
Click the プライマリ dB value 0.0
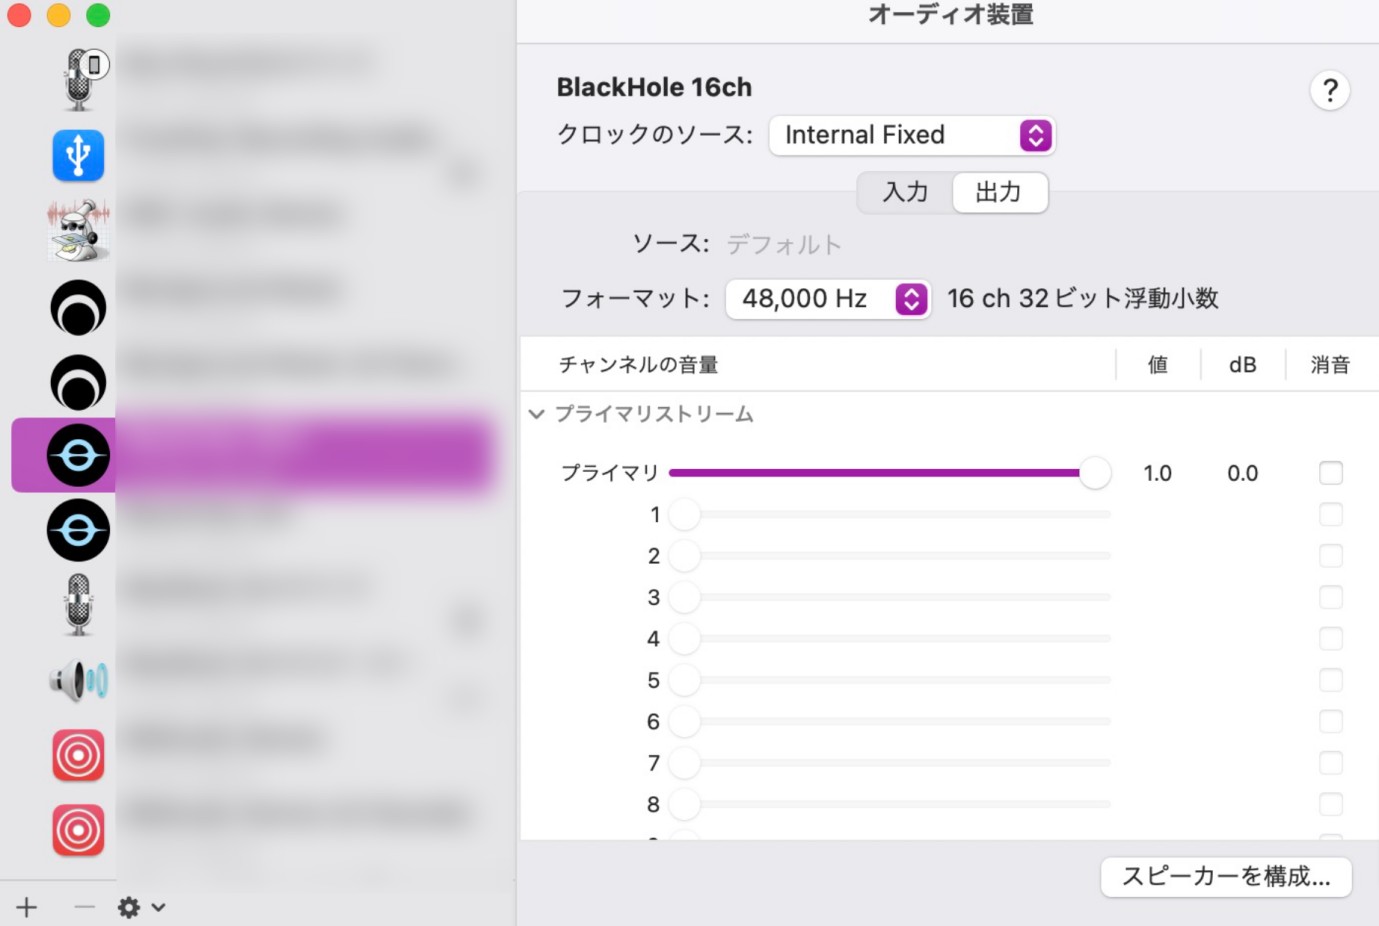(1243, 473)
